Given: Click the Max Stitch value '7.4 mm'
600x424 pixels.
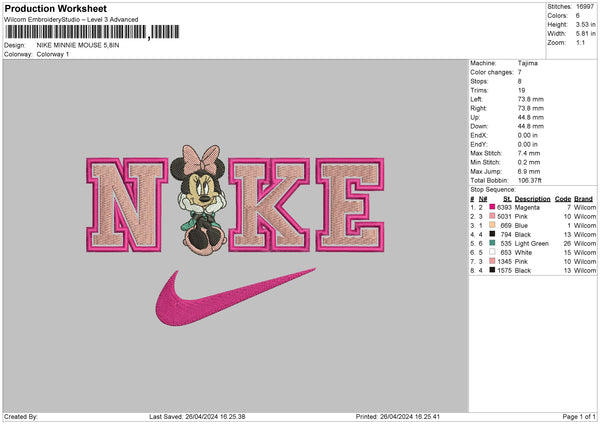Looking at the screenshot, I should pos(529,153).
